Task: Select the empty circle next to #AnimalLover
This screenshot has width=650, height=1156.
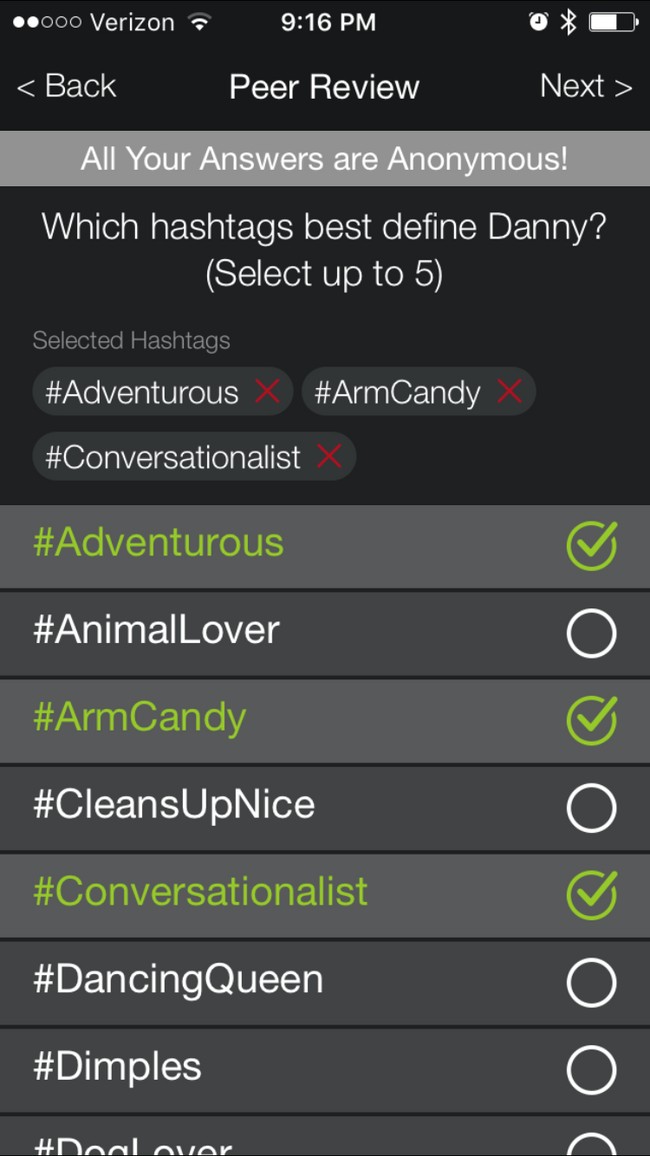Action: [591, 633]
